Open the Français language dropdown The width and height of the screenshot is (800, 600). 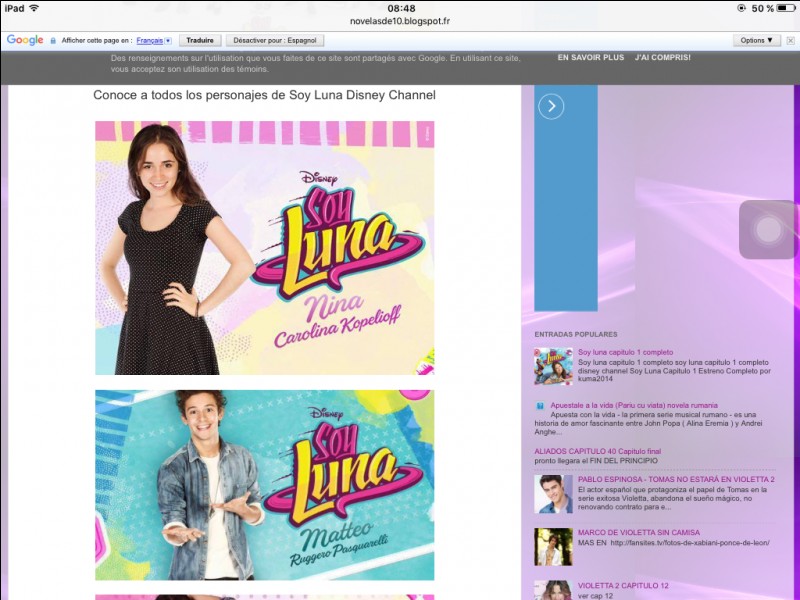(154, 41)
